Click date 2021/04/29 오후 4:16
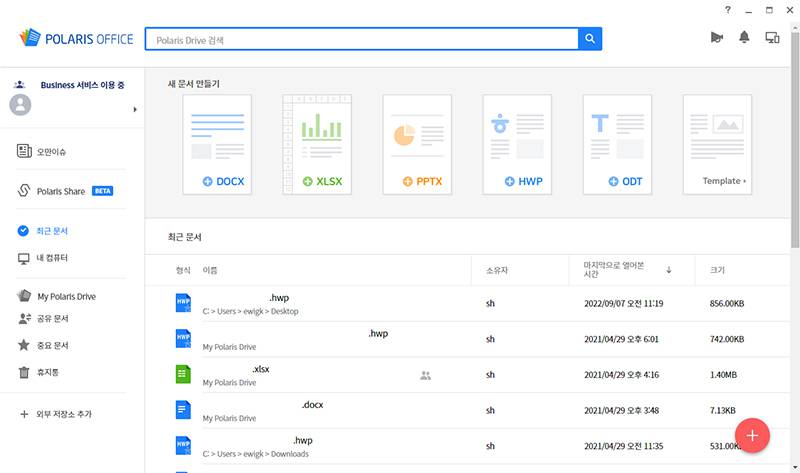This screenshot has width=800, height=473. click(x=621, y=375)
